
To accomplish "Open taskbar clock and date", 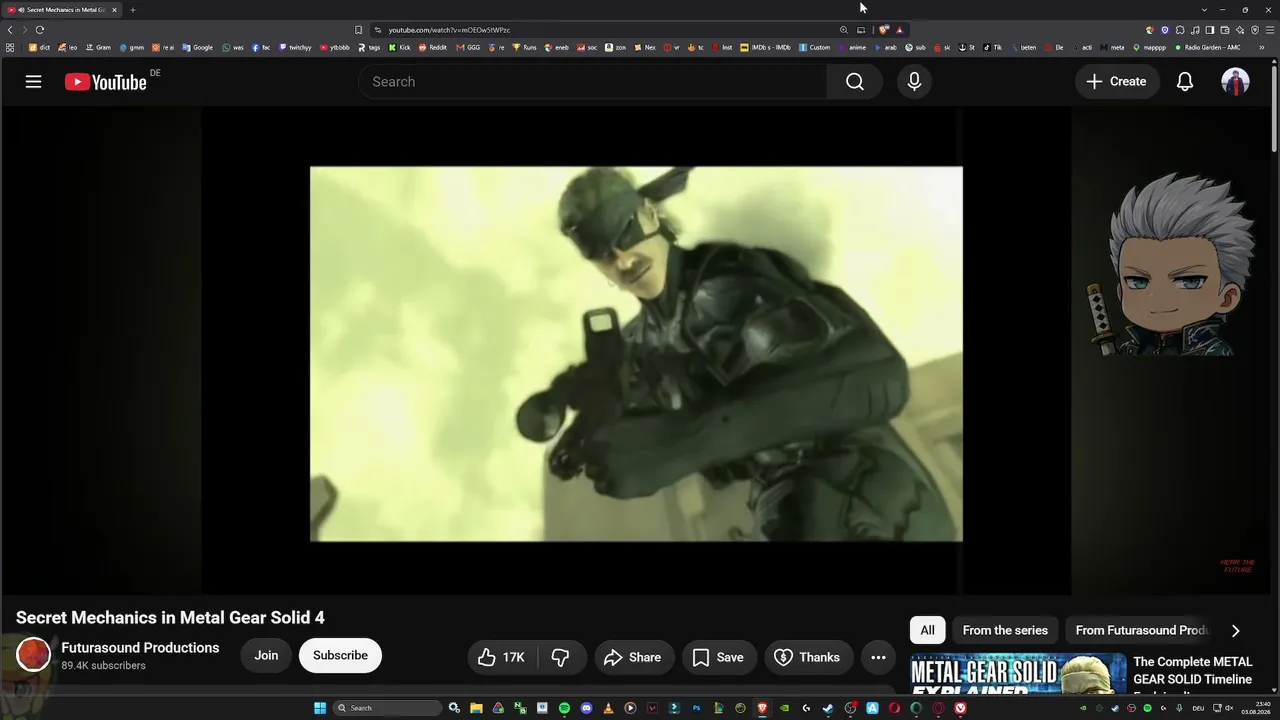I will [1255, 708].
